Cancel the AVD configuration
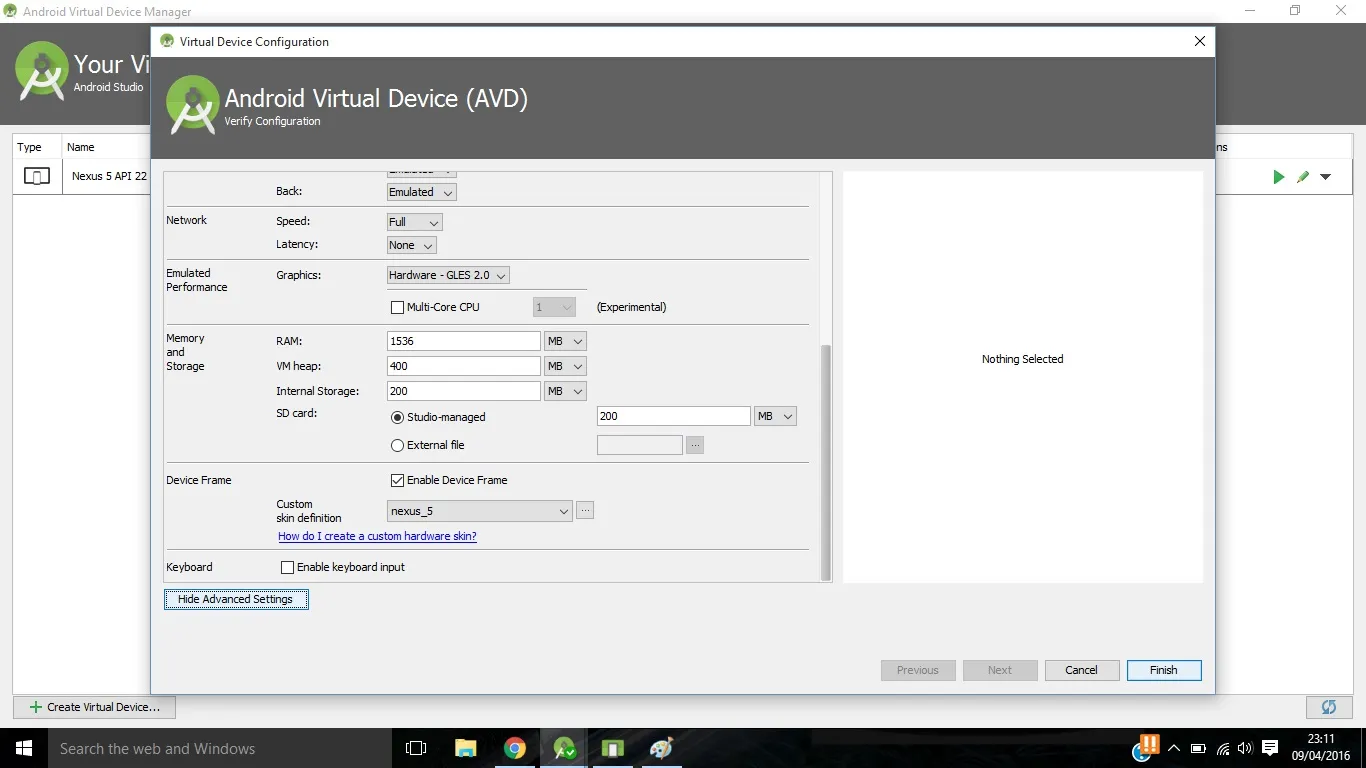The height and width of the screenshot is (768, 1366). [x=1081, y=670]
